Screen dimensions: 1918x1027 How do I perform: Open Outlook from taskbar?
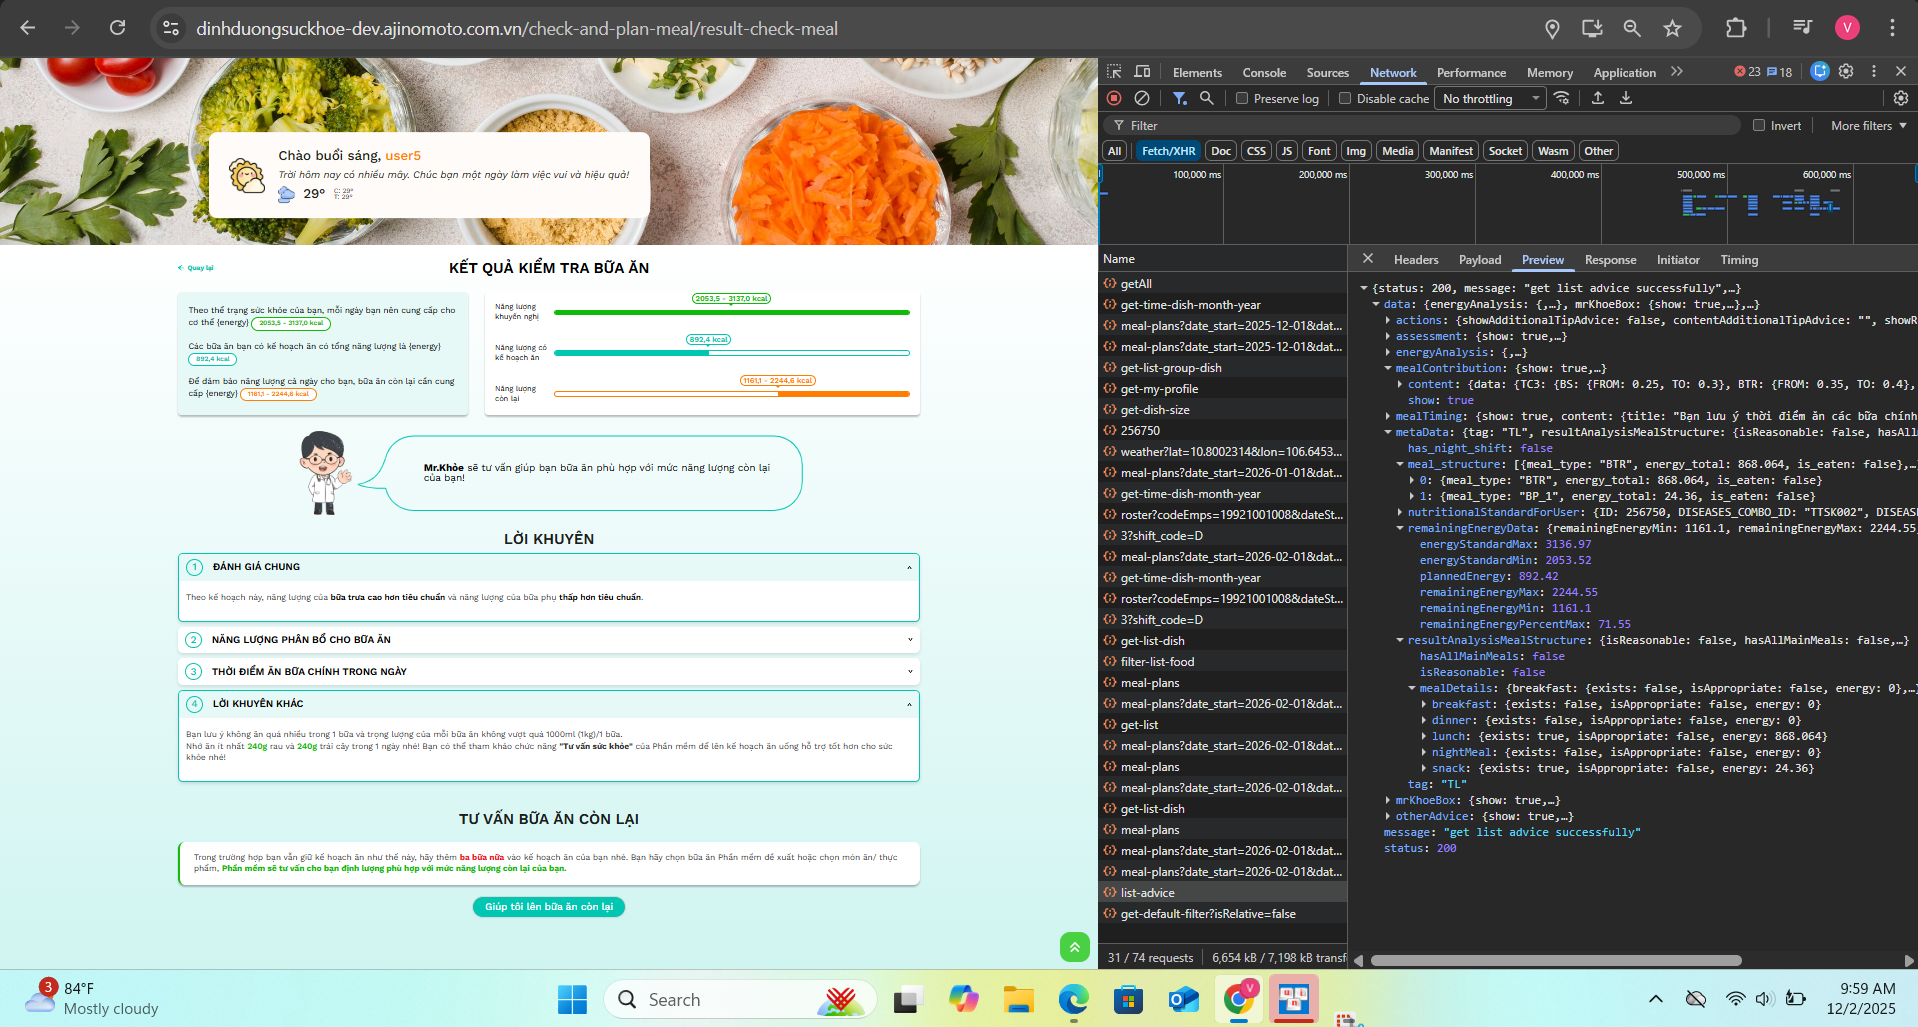tap(1183, 999)
